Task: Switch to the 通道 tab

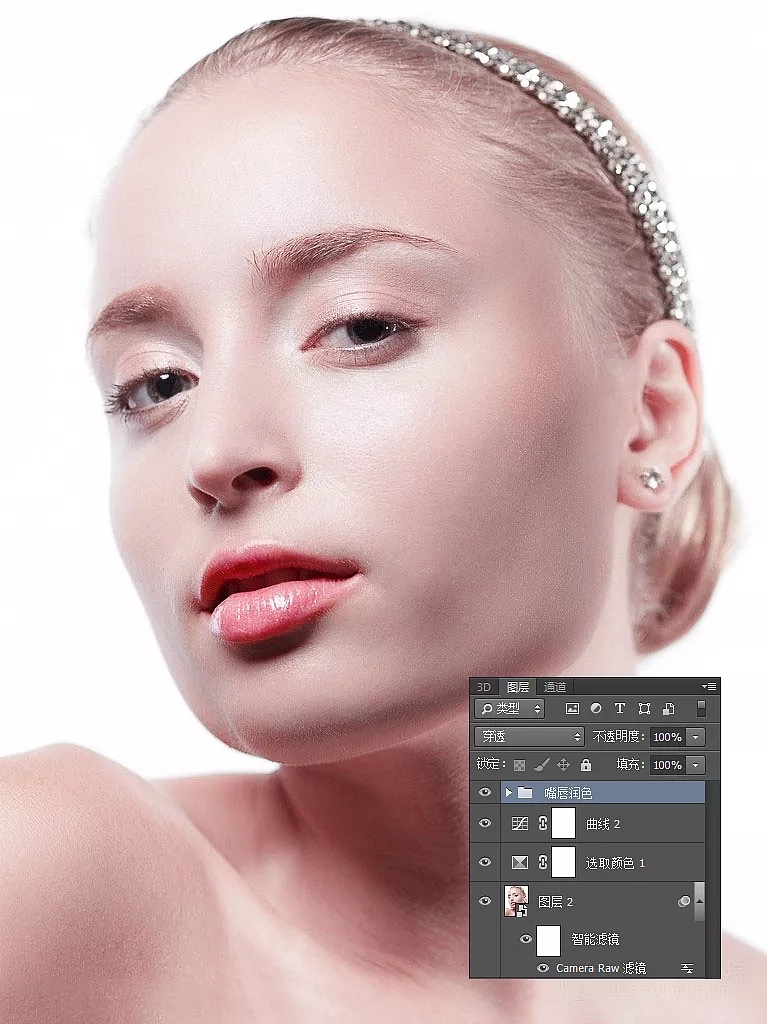Action: pyautogui.click(x=555, y=686)
